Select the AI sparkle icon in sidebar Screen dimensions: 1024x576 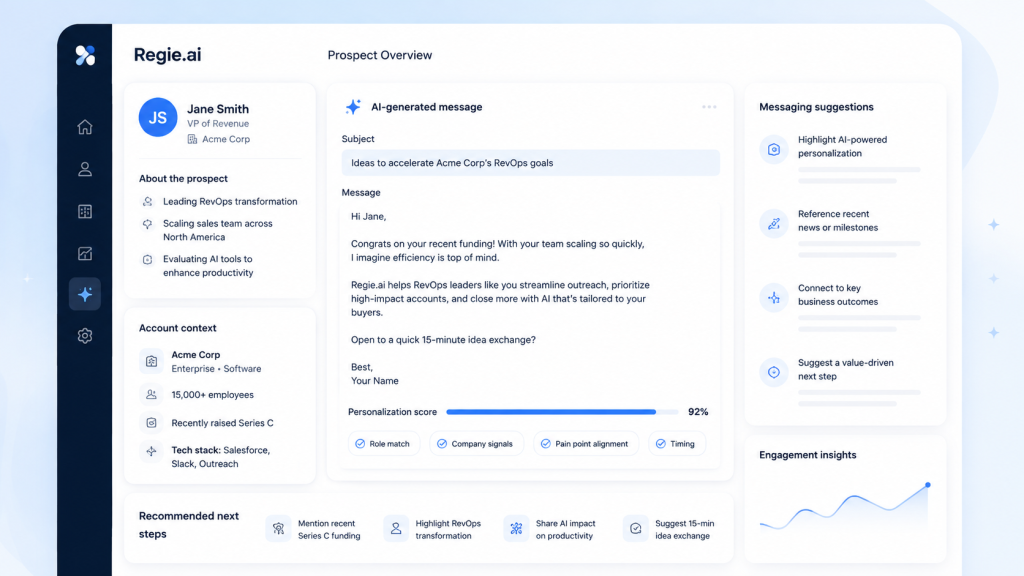pyautogui.click(x=85, y=294)
